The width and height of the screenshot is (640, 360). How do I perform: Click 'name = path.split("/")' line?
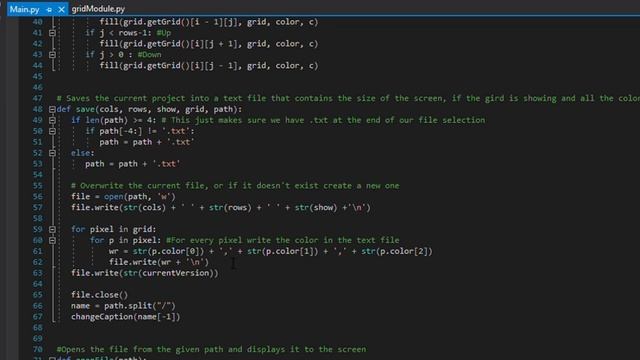pos(123,306)
